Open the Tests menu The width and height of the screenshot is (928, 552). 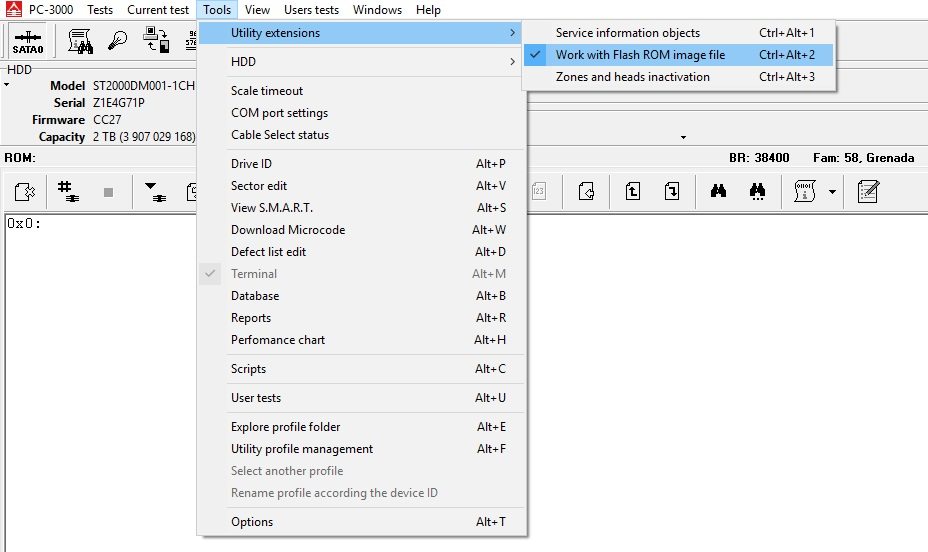tap(99, 10)
